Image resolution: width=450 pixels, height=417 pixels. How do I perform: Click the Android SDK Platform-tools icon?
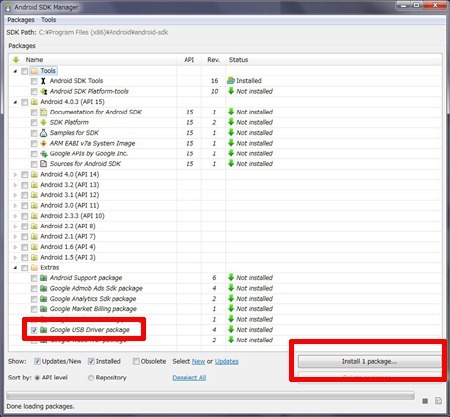43,91
